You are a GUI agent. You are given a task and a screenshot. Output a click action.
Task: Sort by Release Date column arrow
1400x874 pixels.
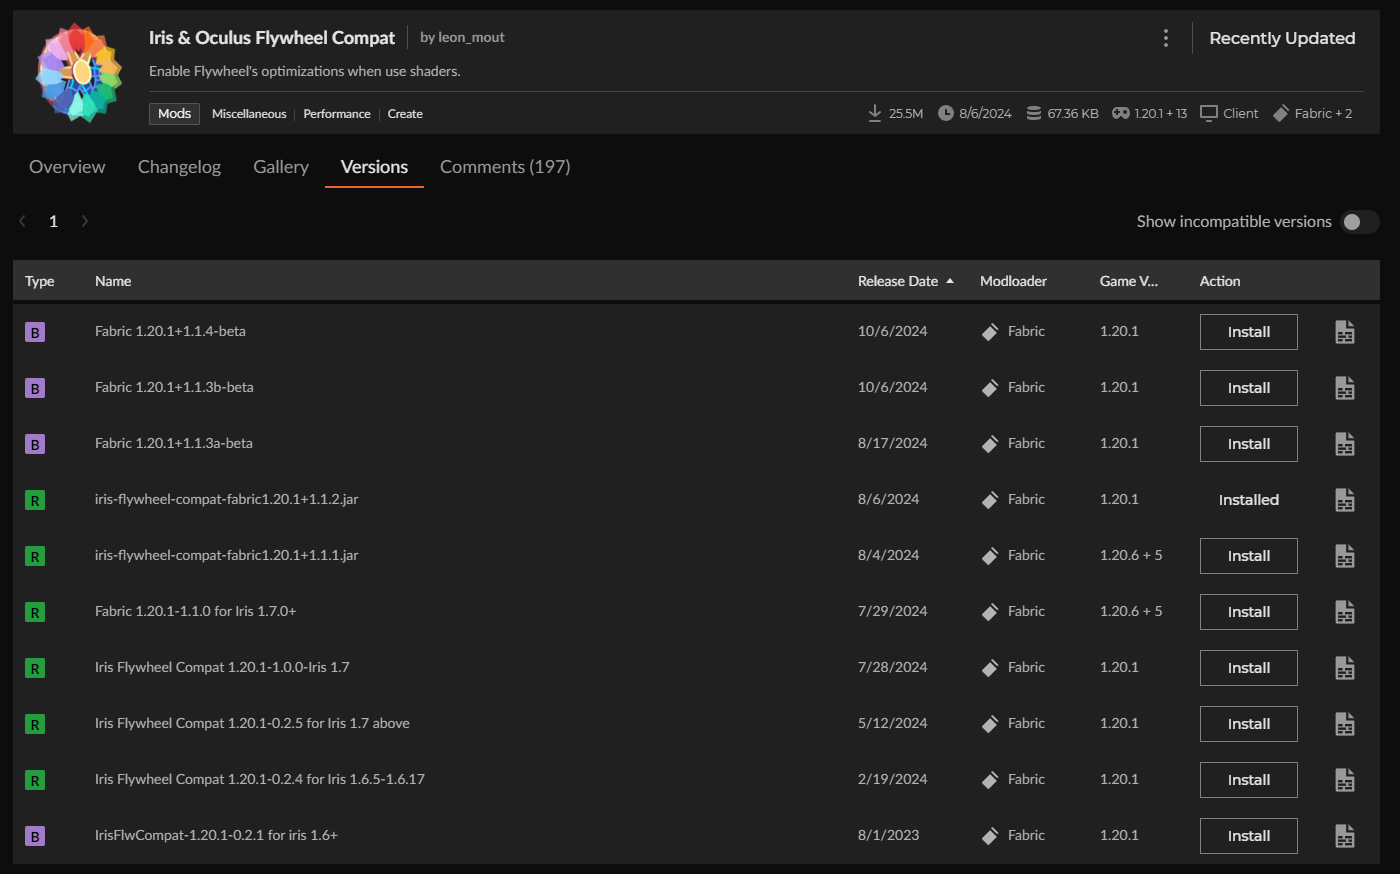coord(950,281)
